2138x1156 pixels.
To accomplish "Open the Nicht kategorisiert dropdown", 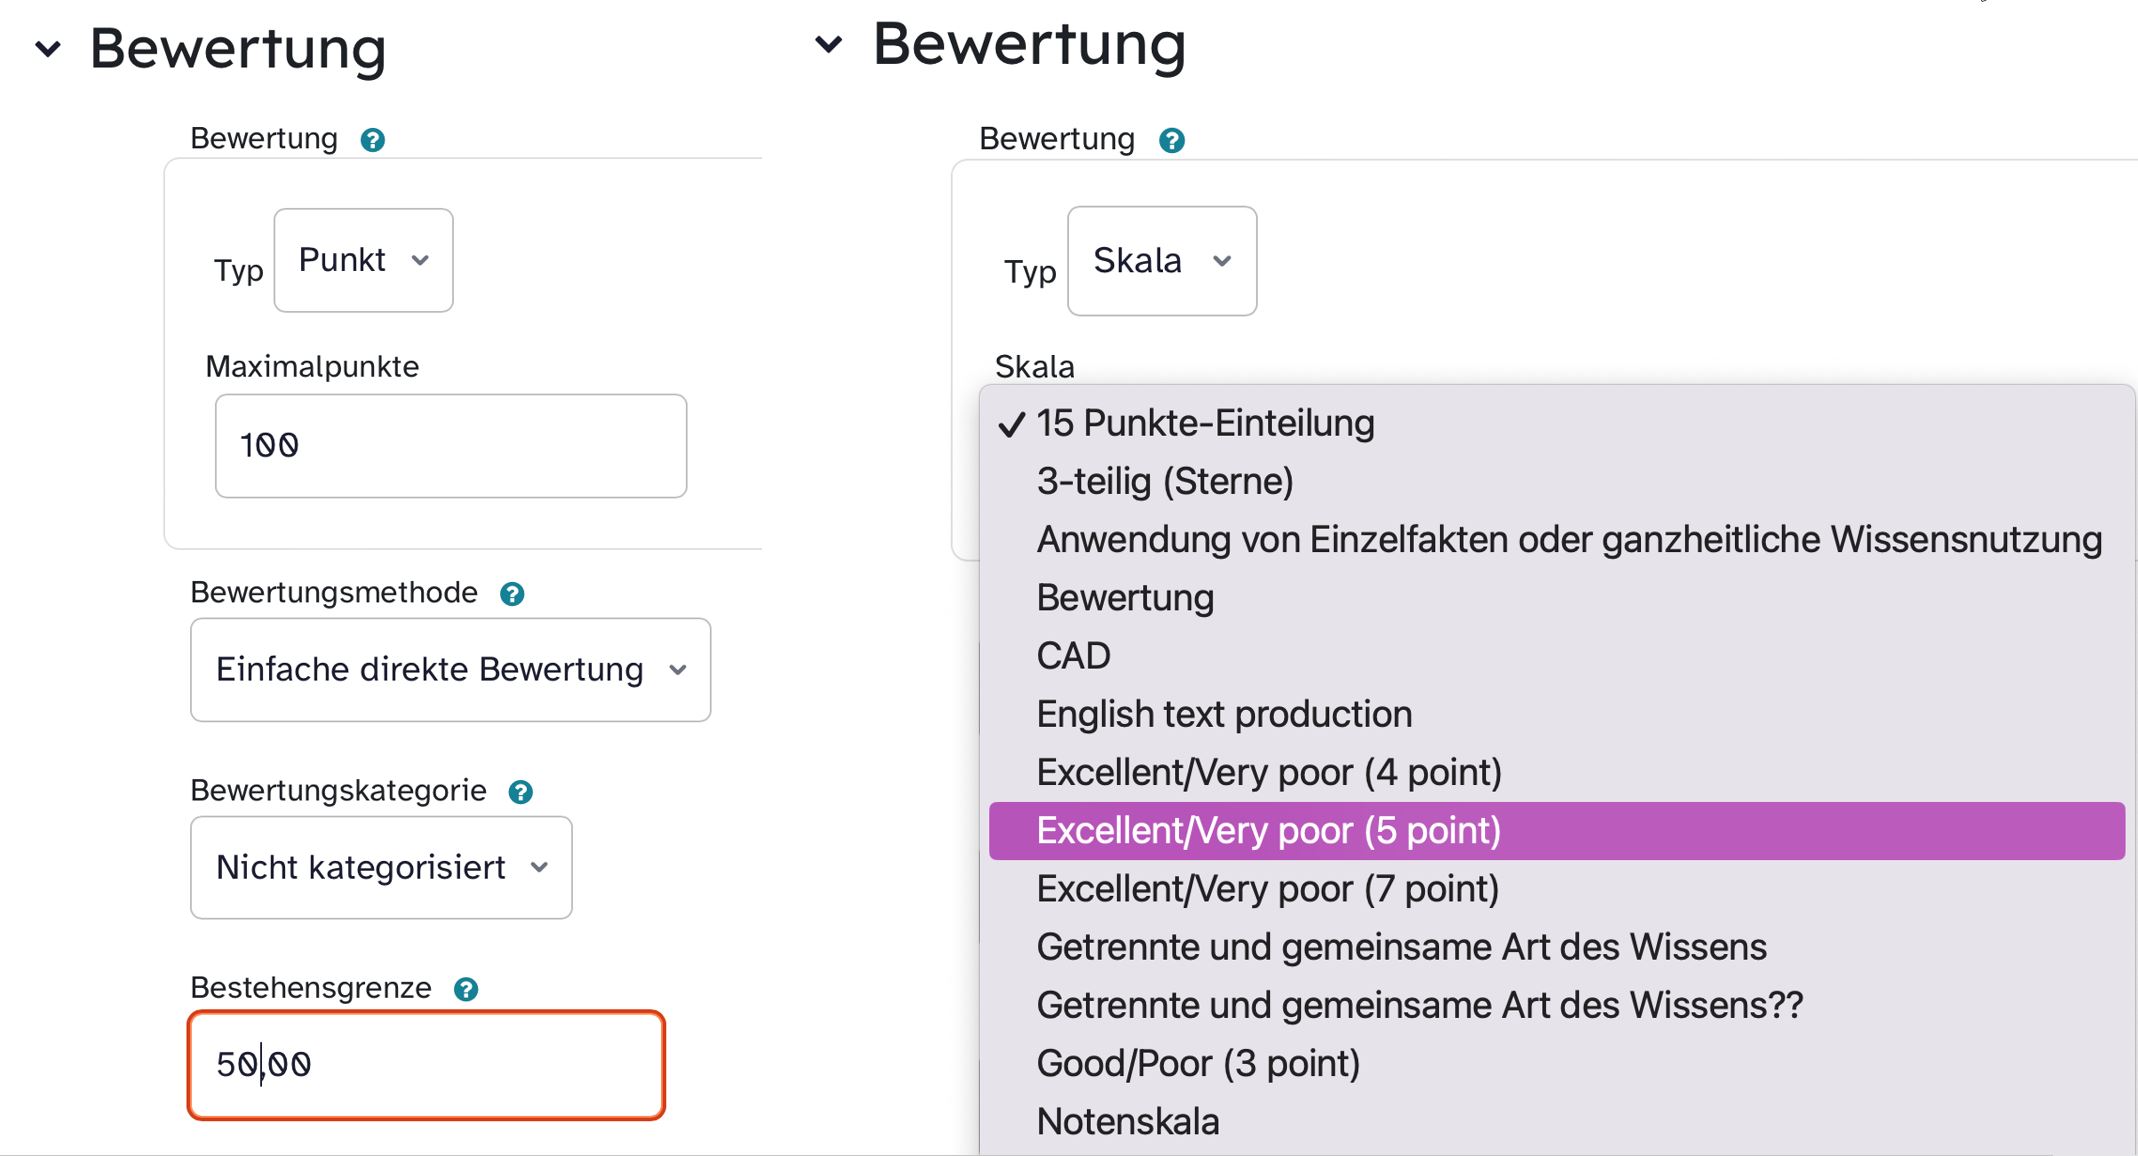I will click(x=381, y=867).
